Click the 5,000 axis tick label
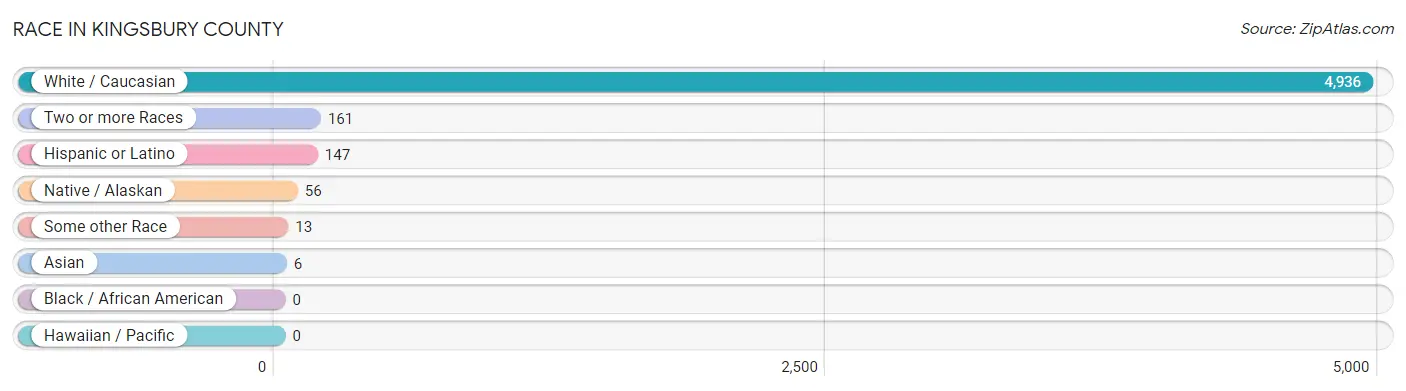The image size is (1406, 391). pyautogui.click(x=1350, y=367)
